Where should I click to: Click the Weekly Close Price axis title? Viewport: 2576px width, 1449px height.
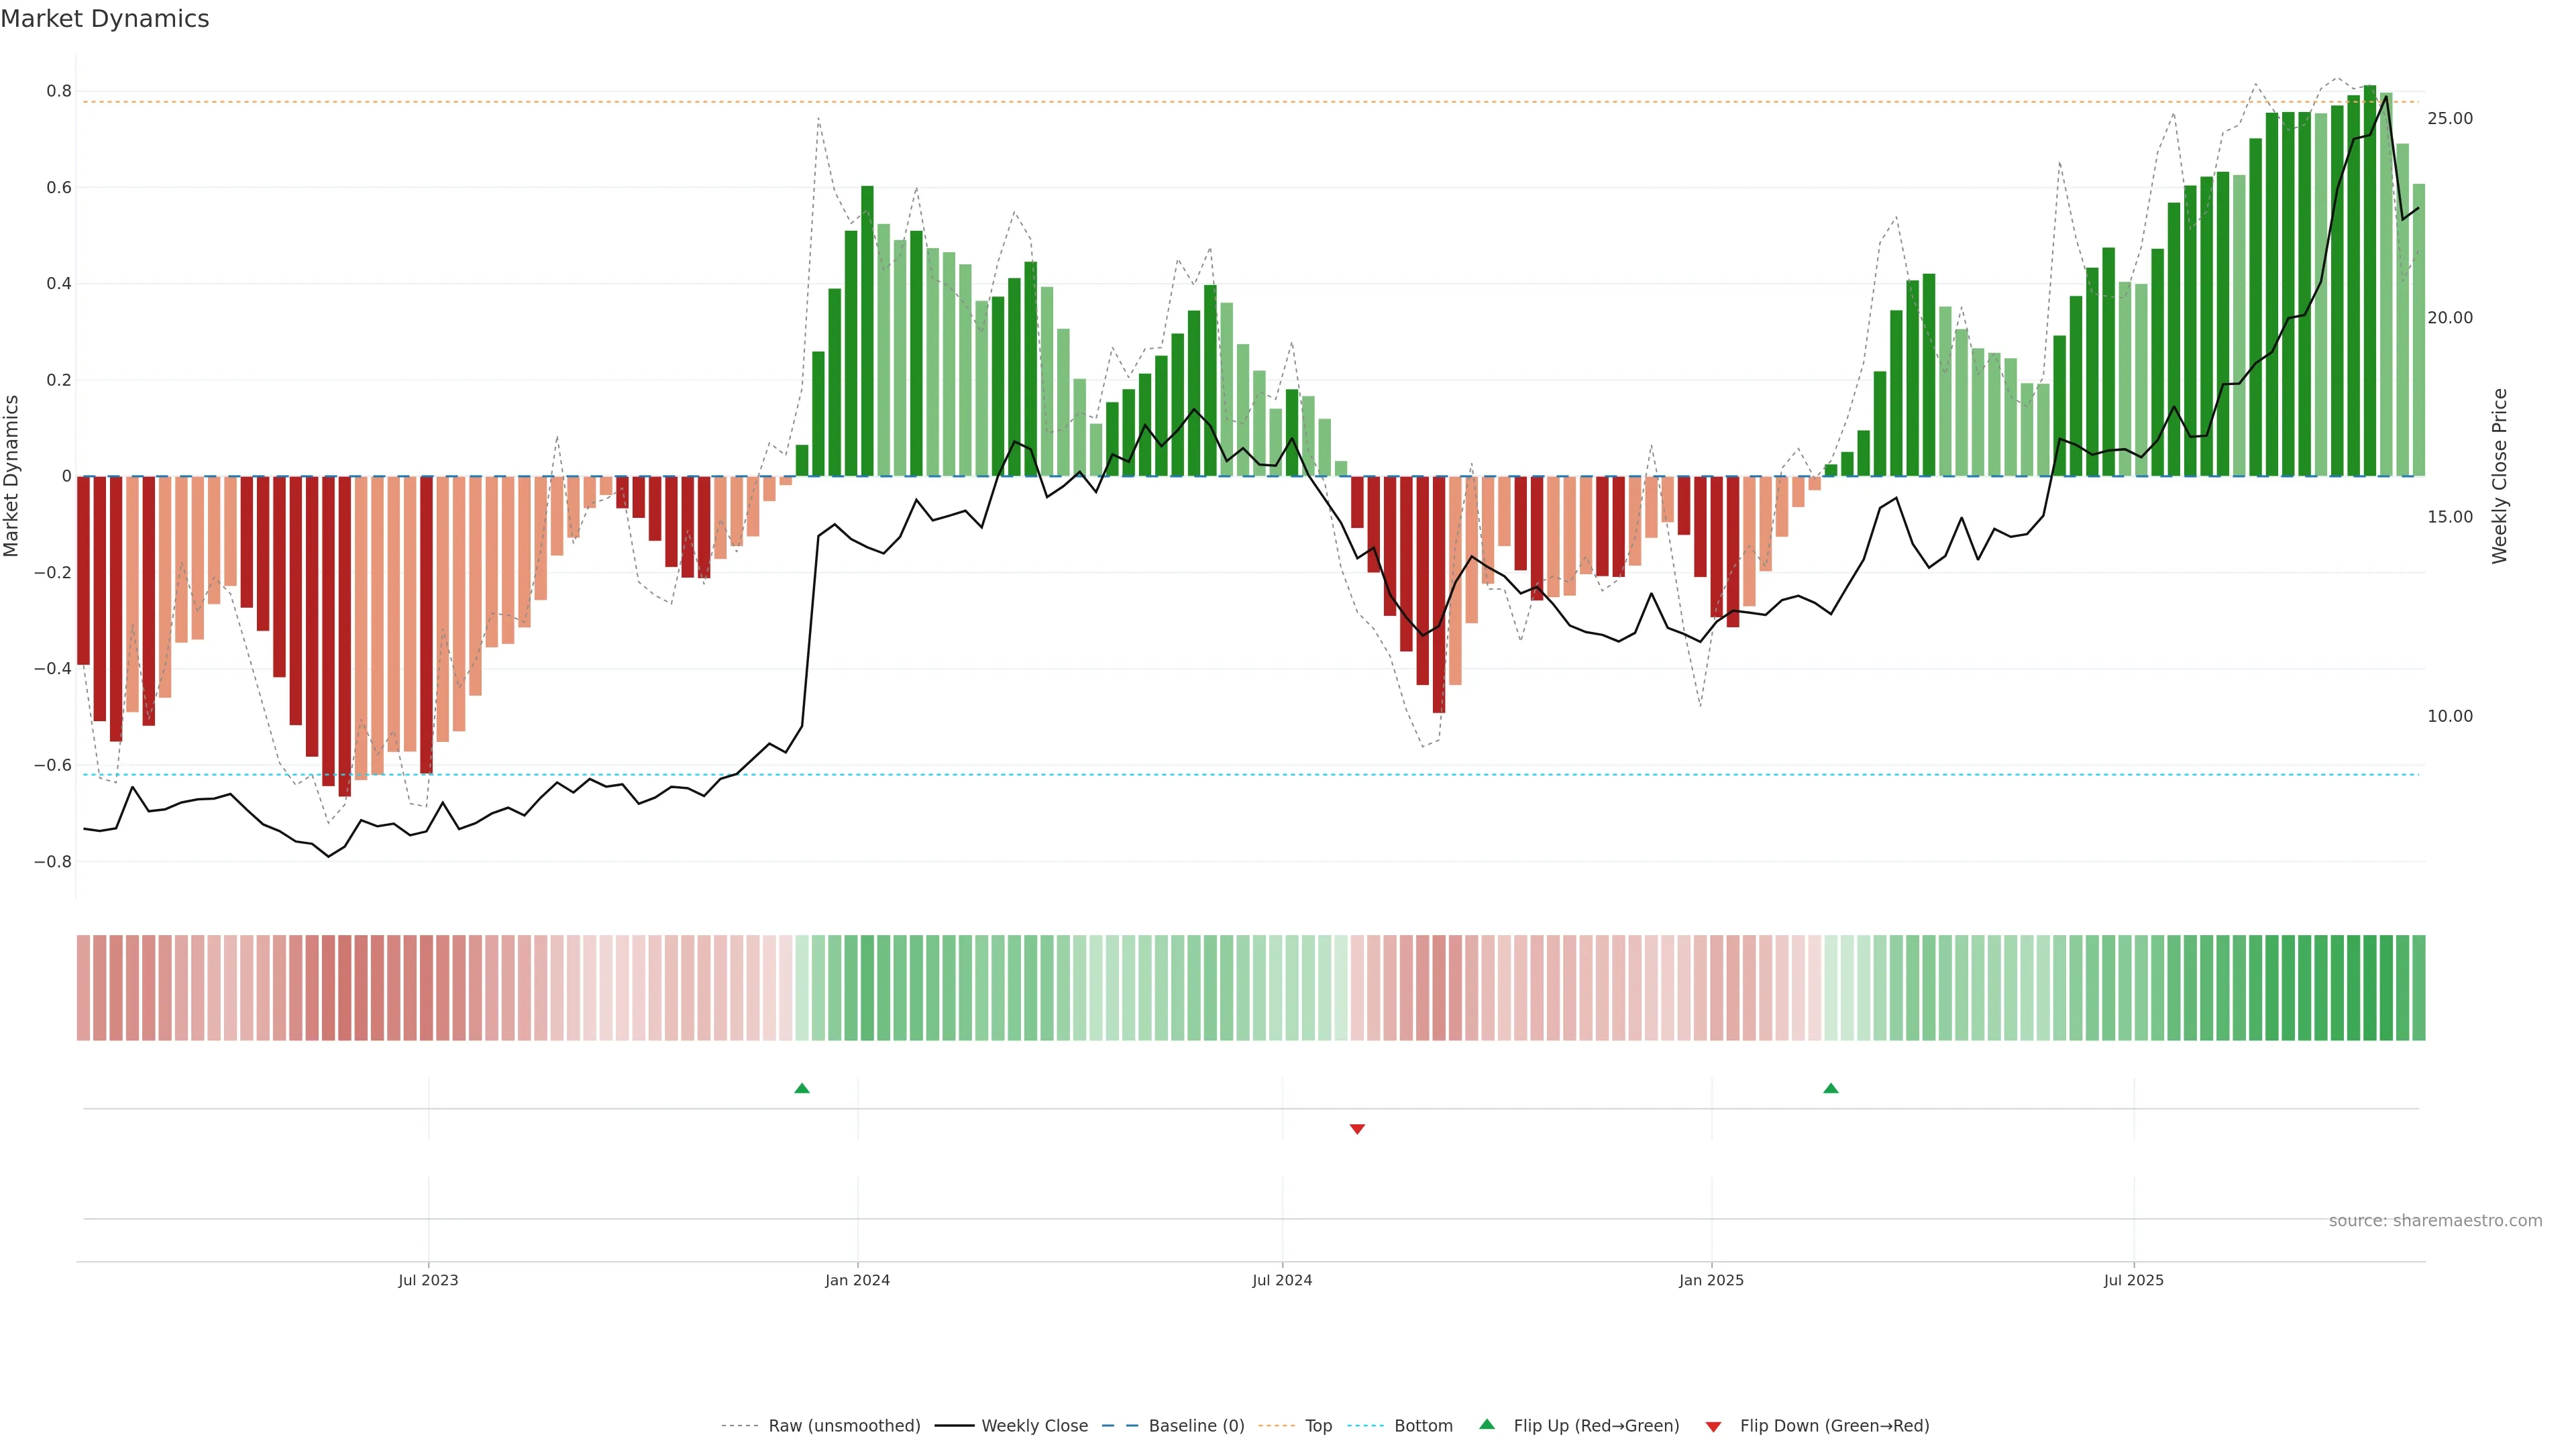[x=2500, y=476]
